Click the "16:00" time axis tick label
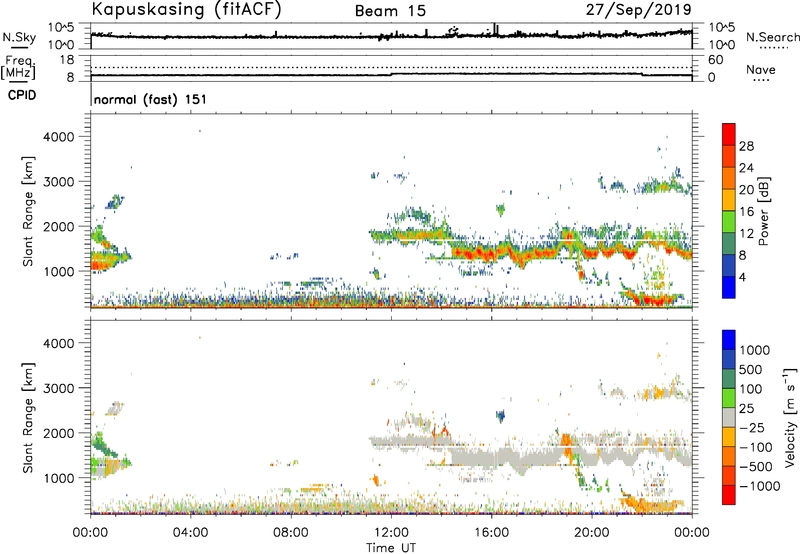 491,533
